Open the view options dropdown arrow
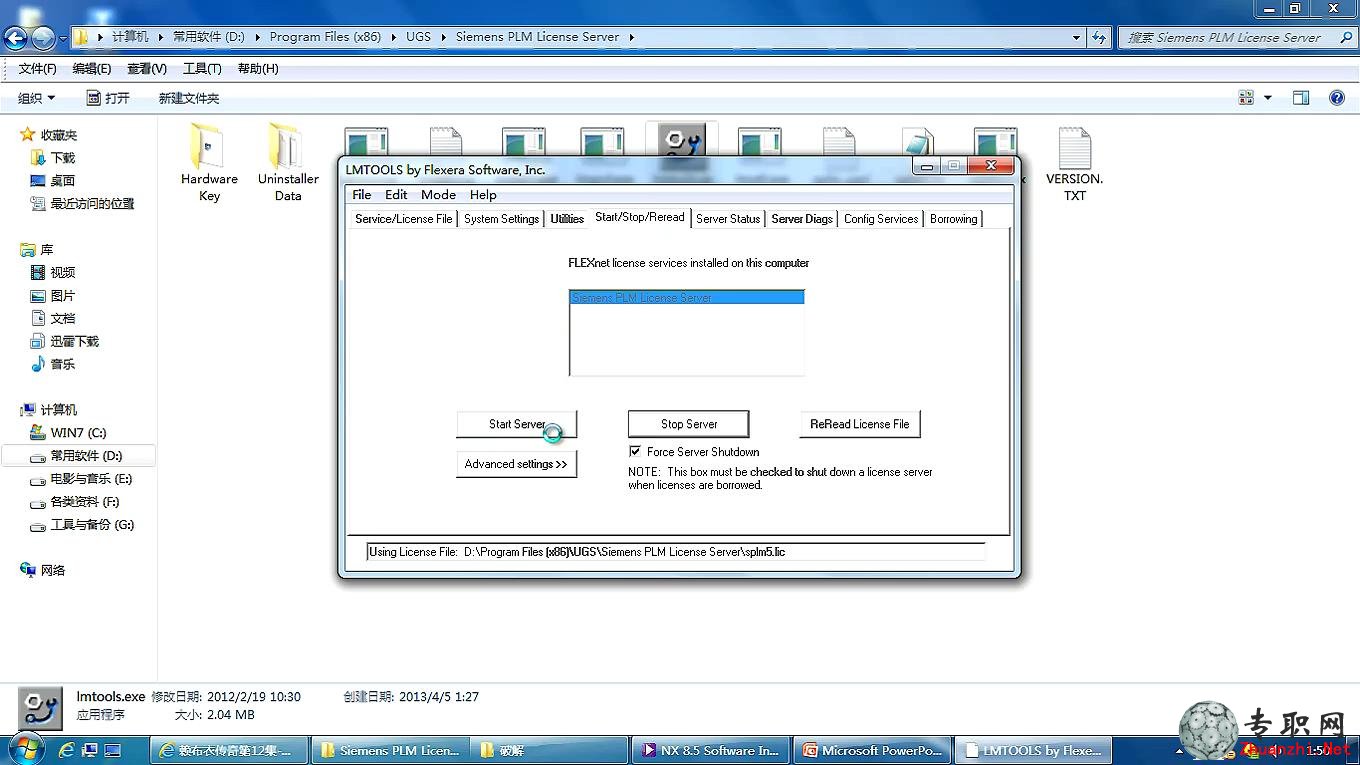Screen dimensions: 1360x765 pyautogui.click(x=1267, y=97)
